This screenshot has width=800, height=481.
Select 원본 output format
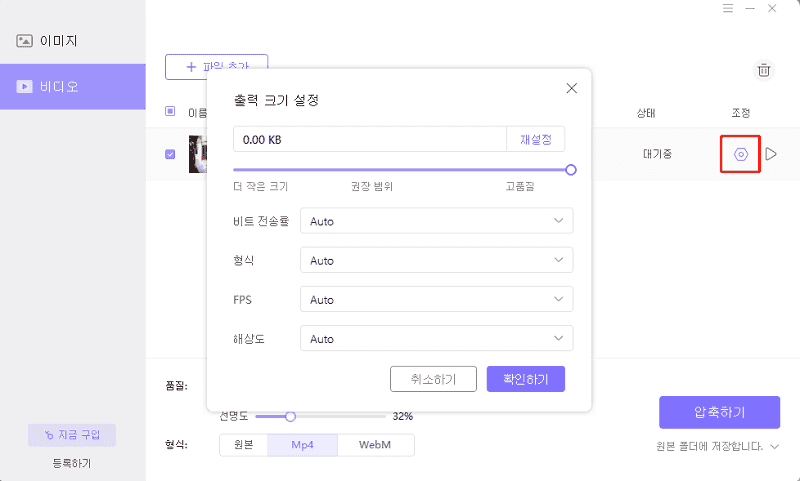(244, 445)
